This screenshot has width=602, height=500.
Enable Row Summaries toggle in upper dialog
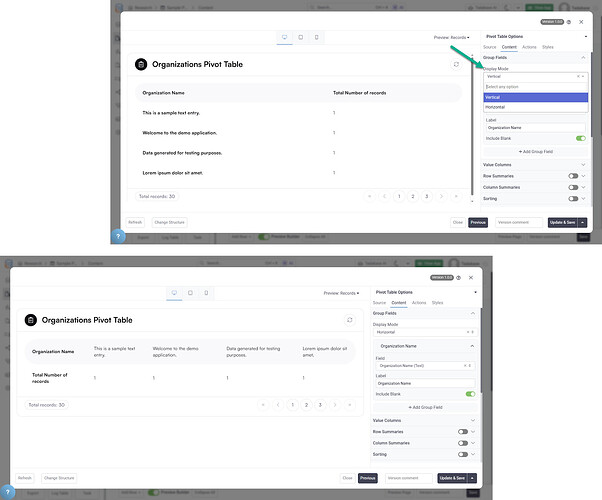(x=575, y=174)
